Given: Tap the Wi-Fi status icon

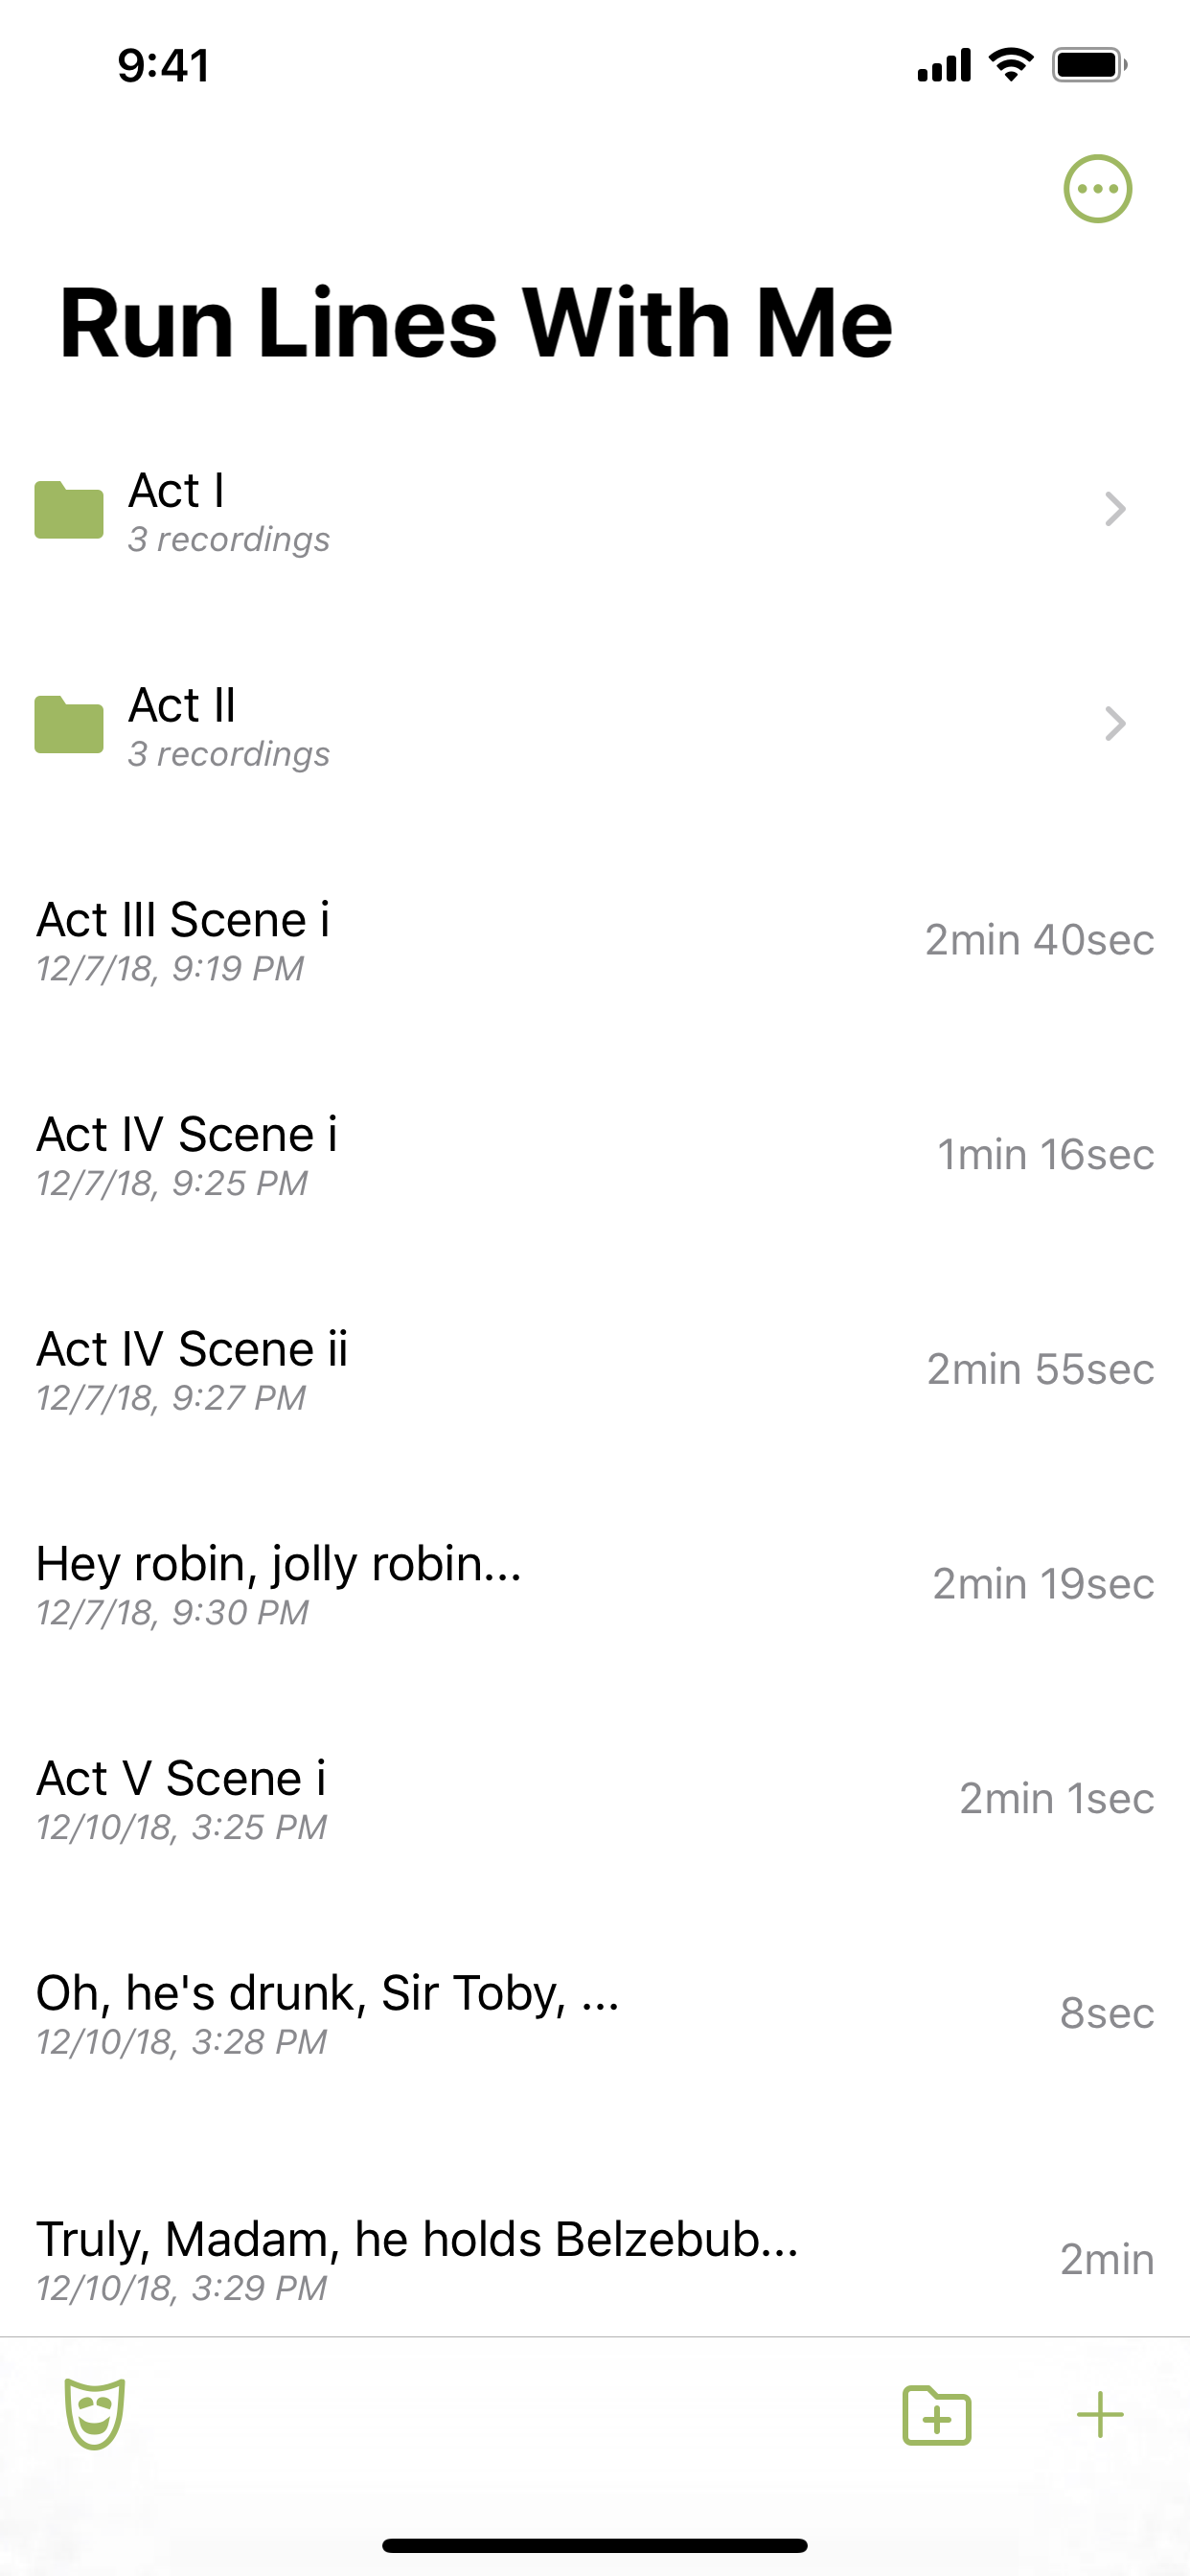Looking at the screenshot, I should click(x=1011, y=65).
